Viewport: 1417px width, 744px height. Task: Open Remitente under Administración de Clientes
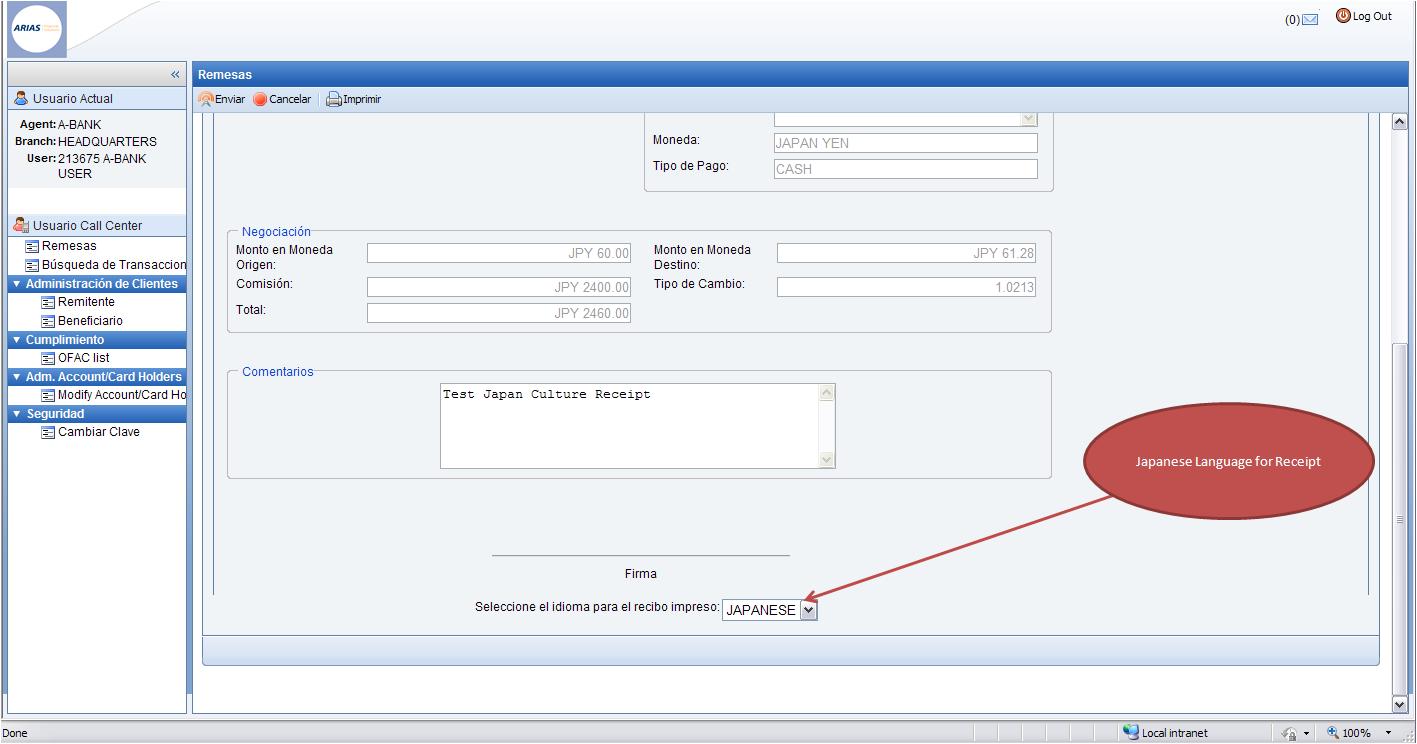point(86,302)
